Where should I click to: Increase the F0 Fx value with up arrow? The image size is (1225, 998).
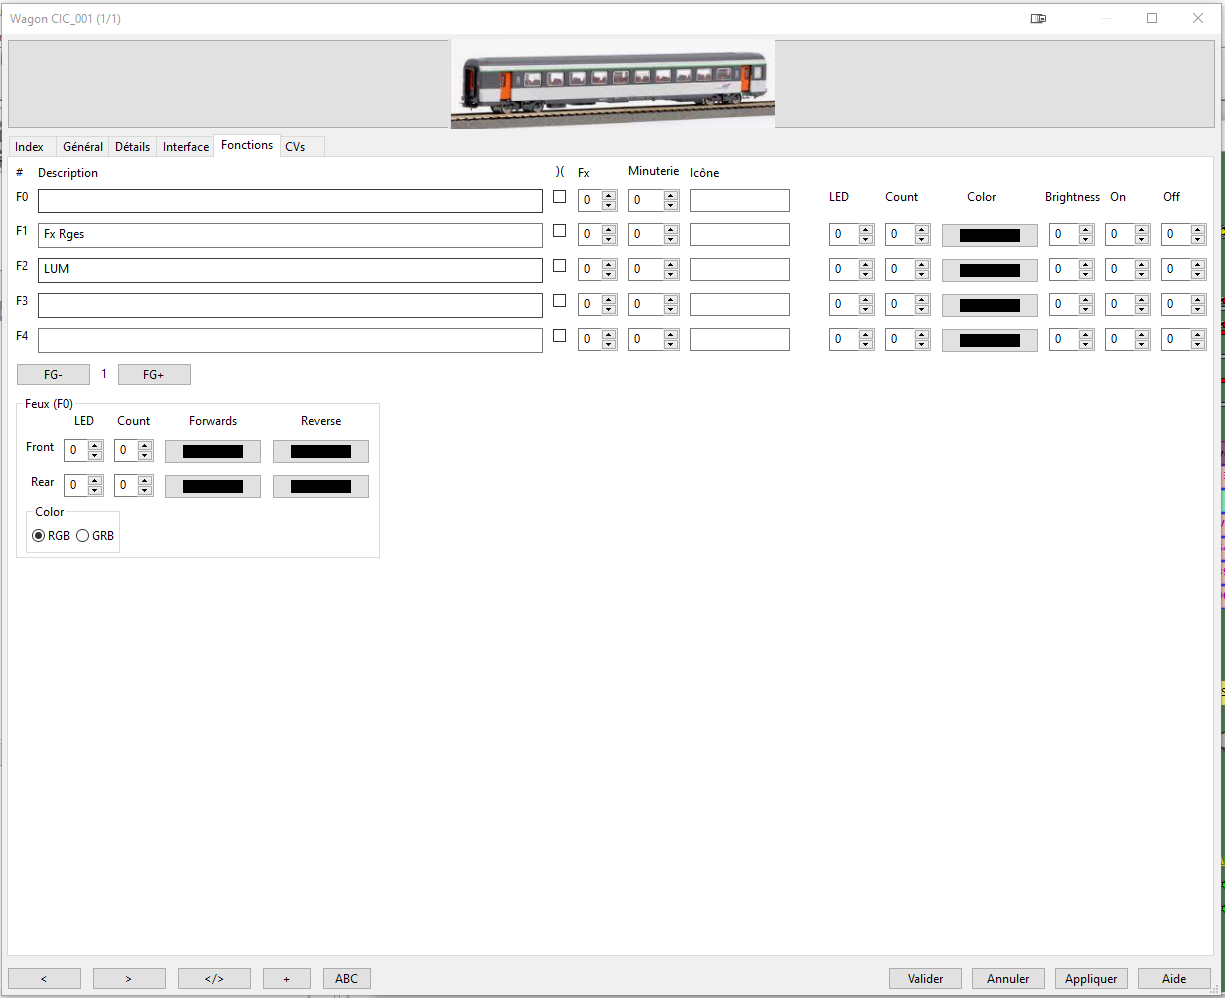click(609, 196)
